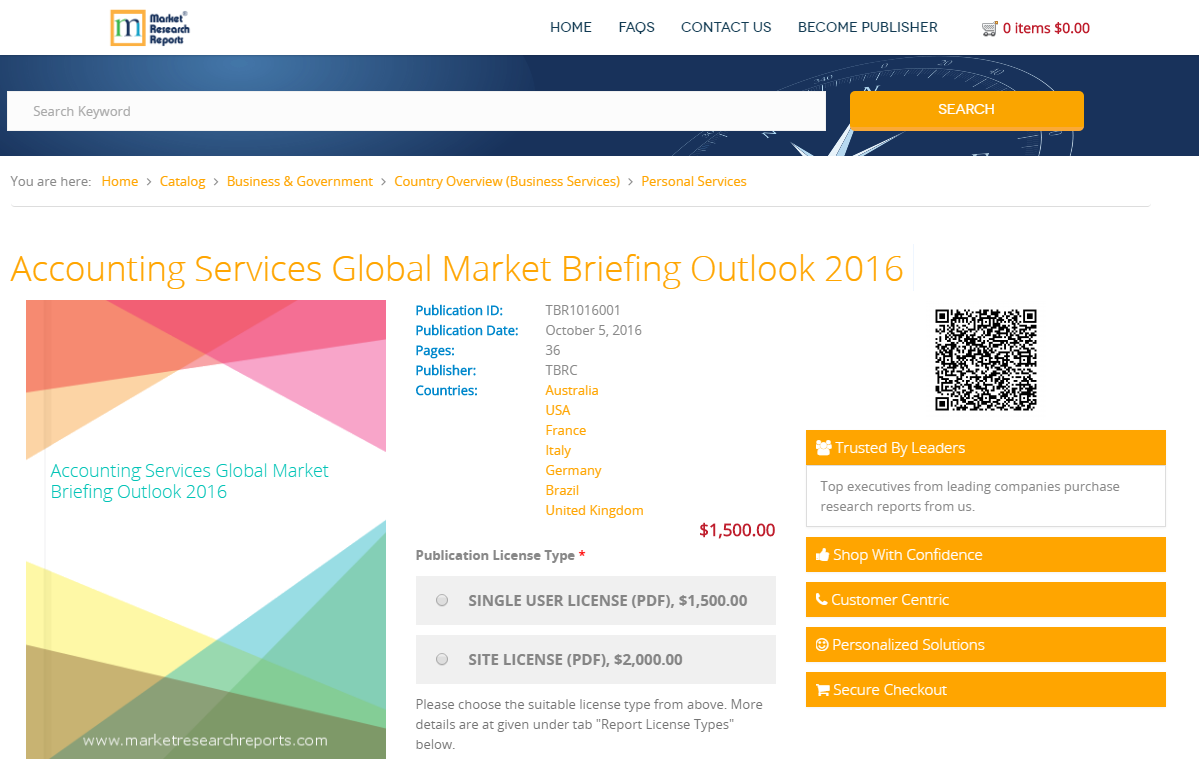Open the 0 items $0.00 cart link
Viewport: 1199px width, 761px height.
click(1046, 28)
